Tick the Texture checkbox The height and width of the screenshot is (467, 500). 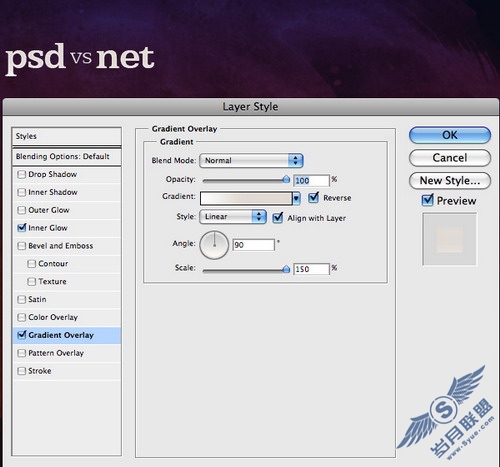tap(32, 282)
